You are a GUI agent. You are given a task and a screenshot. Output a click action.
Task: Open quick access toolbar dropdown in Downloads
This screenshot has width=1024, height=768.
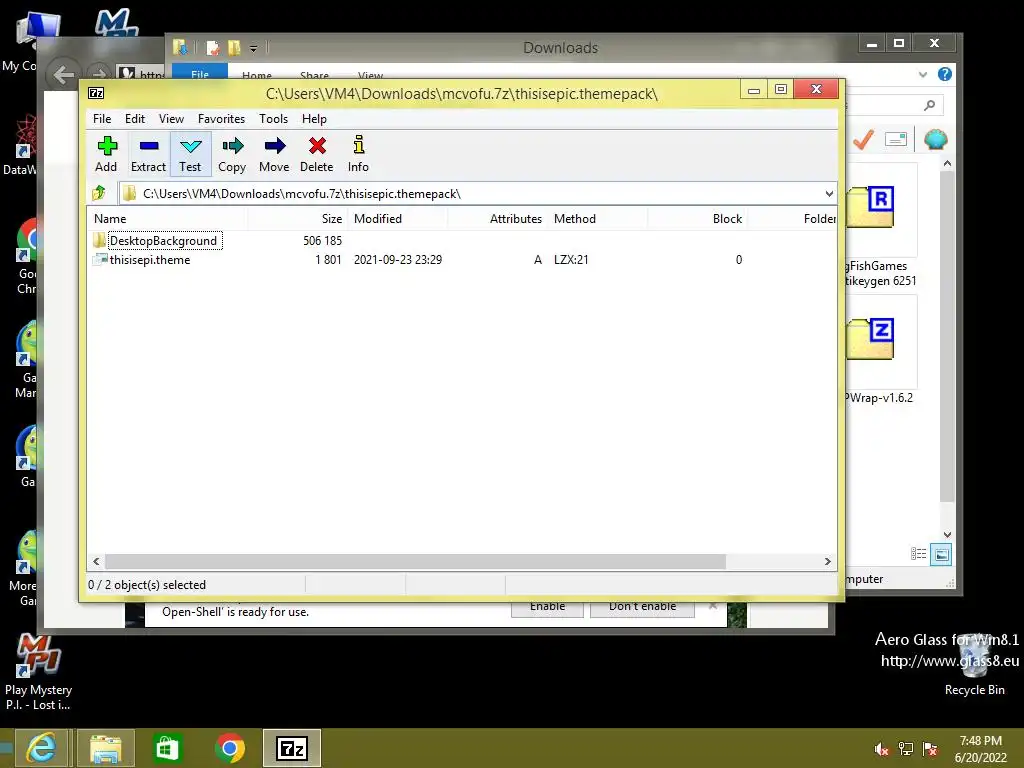pyautogui.click(x=253, y=48)
